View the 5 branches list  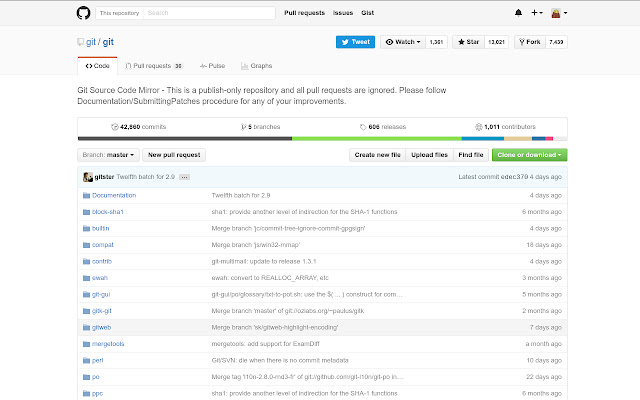tap(260, 127)
